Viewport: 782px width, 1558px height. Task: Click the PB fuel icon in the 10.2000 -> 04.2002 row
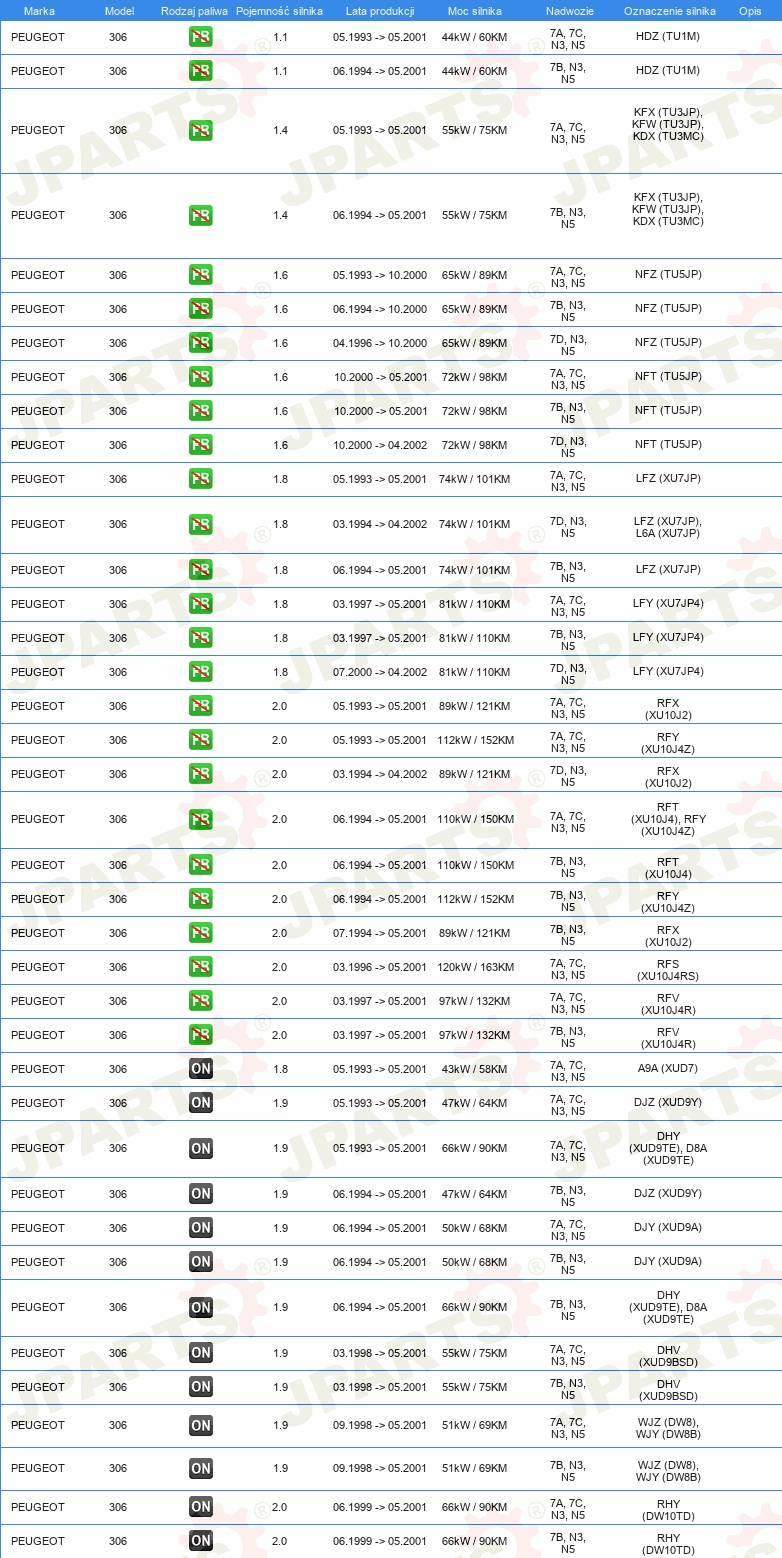pos(201,445)
